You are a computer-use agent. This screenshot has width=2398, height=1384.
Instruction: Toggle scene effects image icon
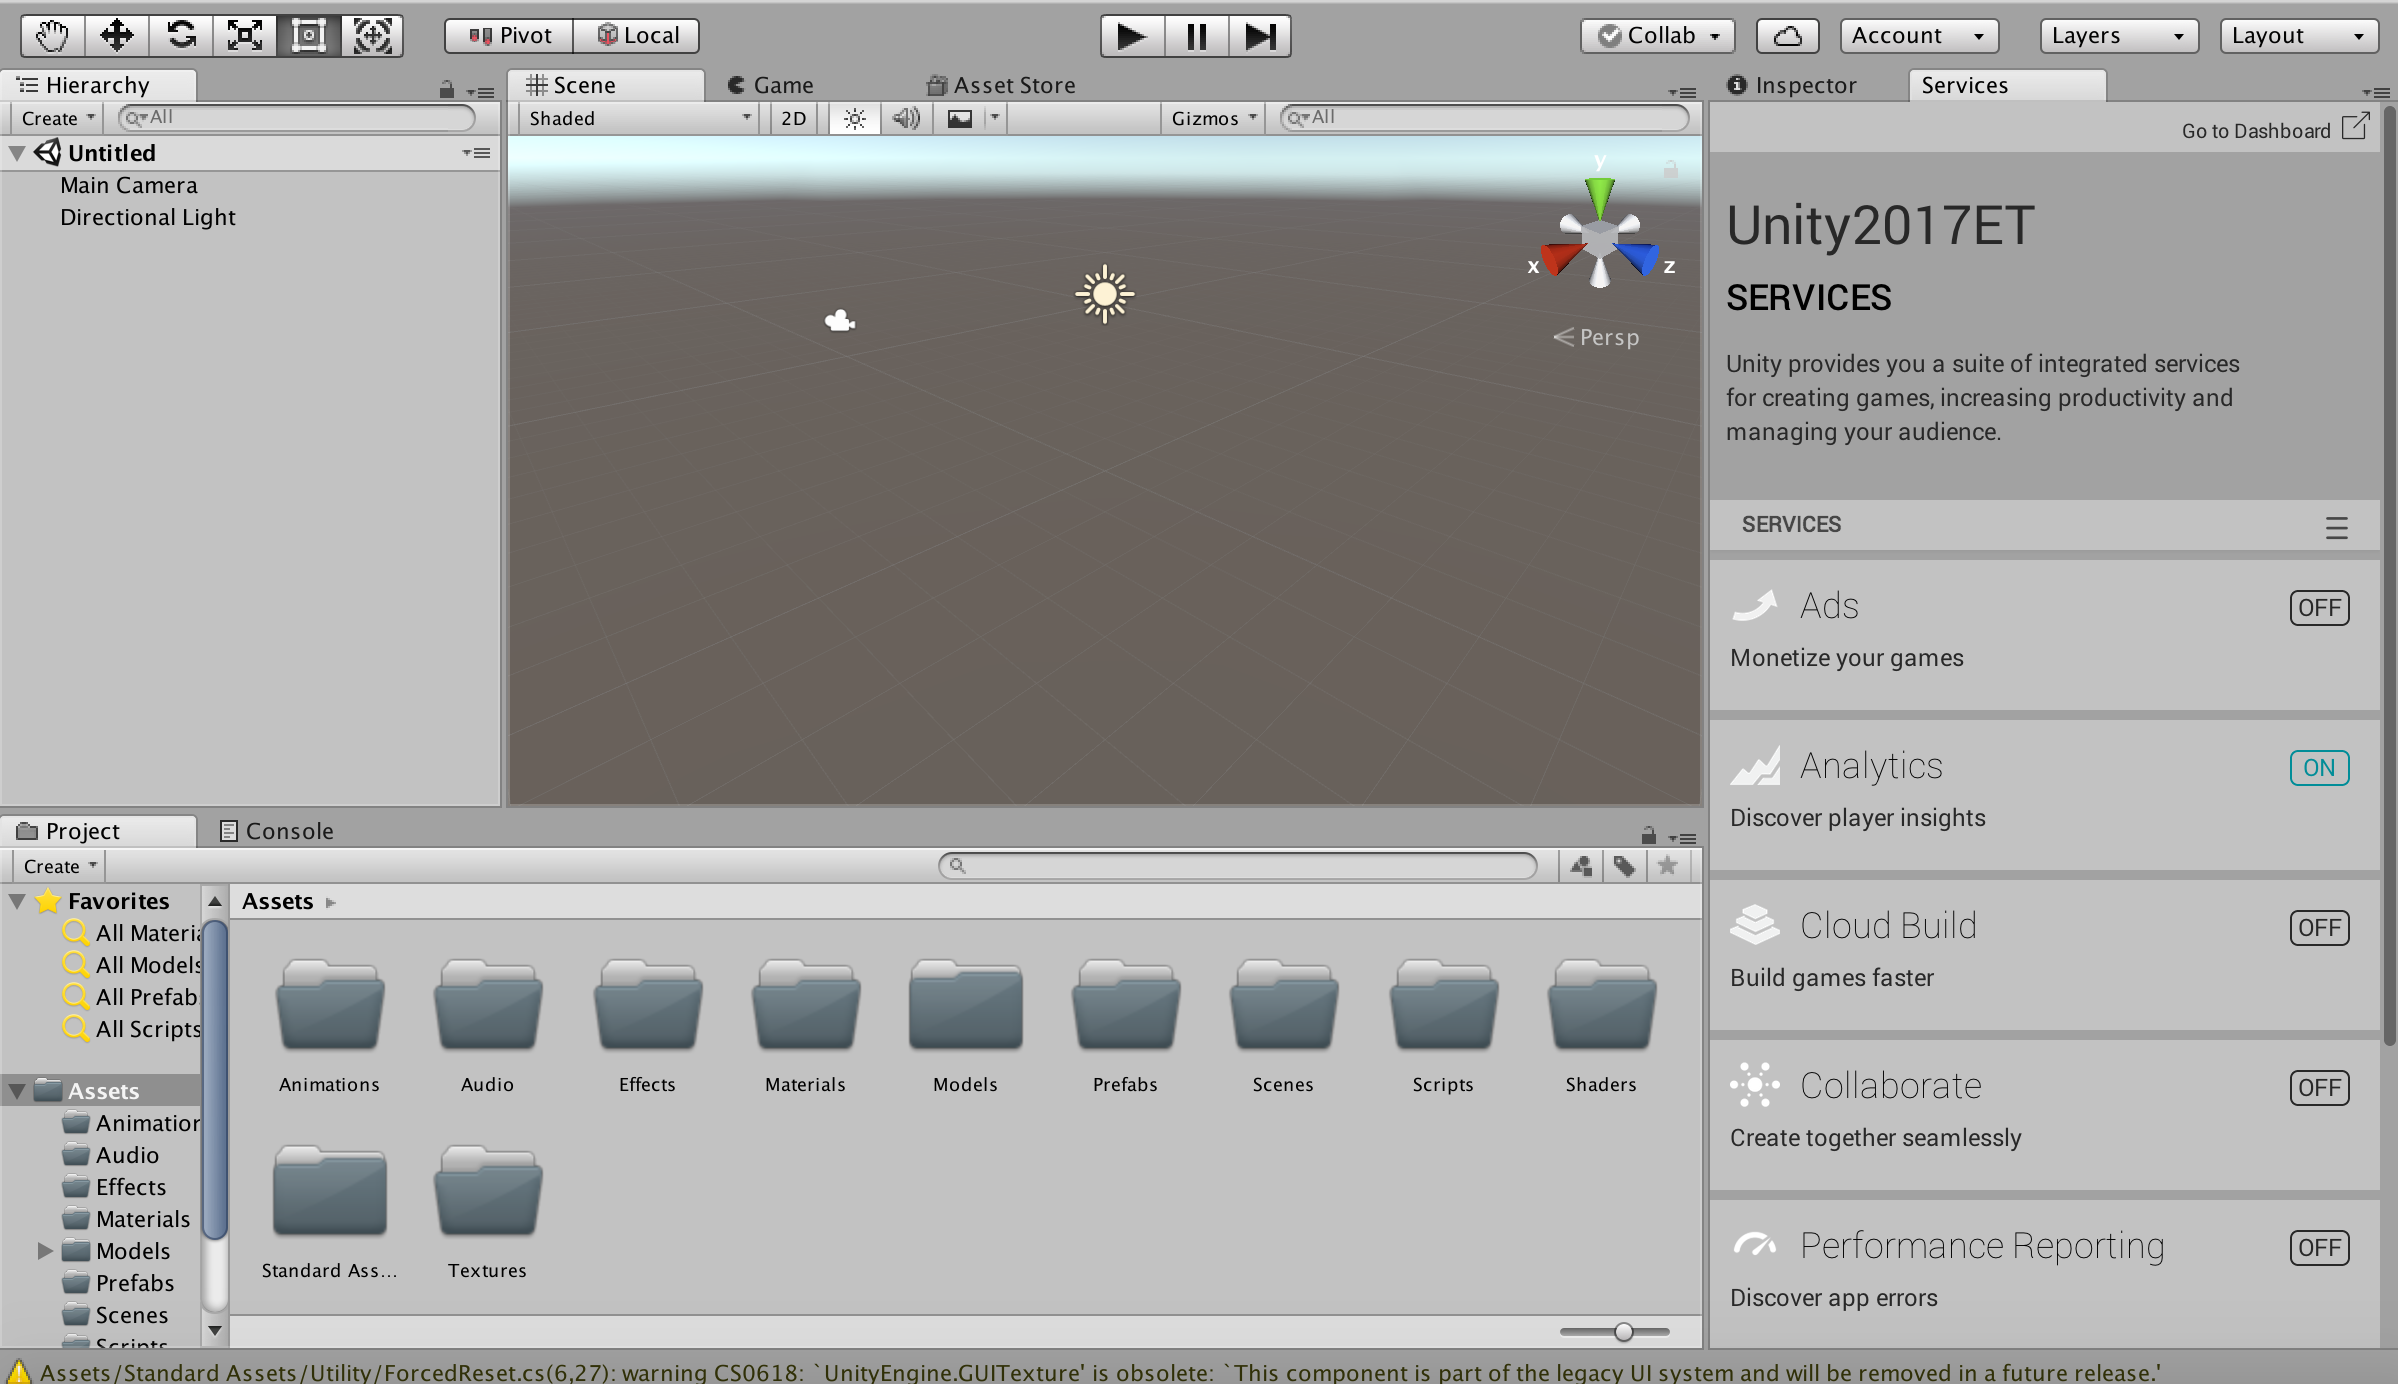click(960, 118)
